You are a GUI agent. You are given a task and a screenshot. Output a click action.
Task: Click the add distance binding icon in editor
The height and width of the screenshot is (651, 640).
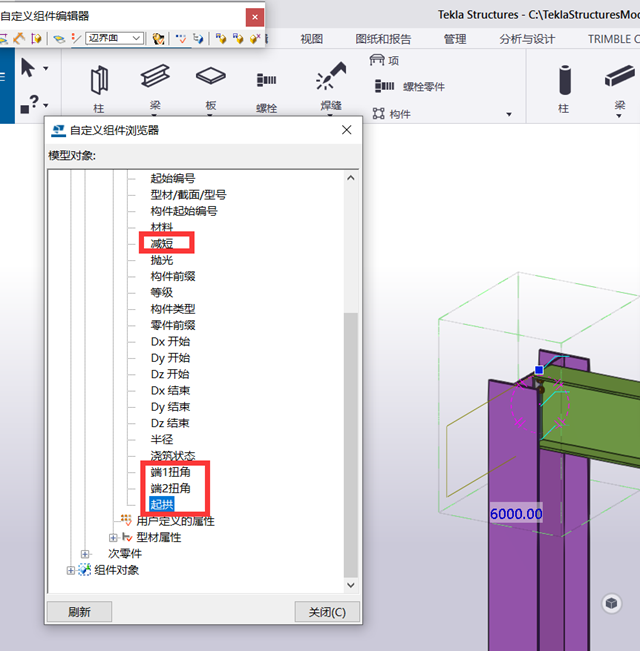[18, 39]
